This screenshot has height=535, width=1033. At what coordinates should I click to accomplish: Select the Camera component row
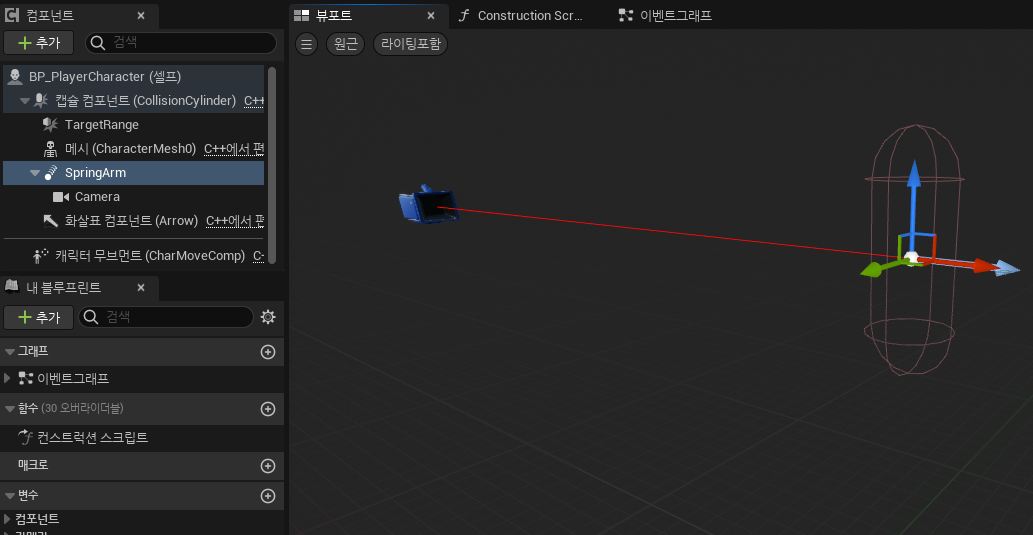click(x=134, y=196)
